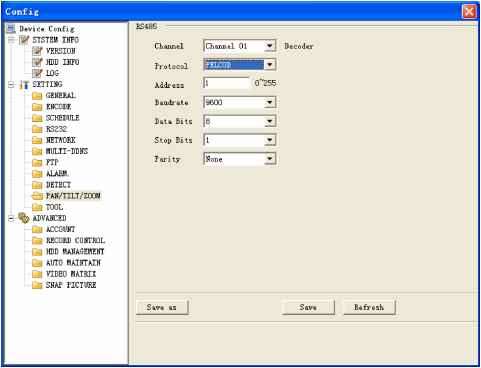This screenshot has width=481, height=368.
Task: Click the Refresh button
Action: (x=369, y=307)
